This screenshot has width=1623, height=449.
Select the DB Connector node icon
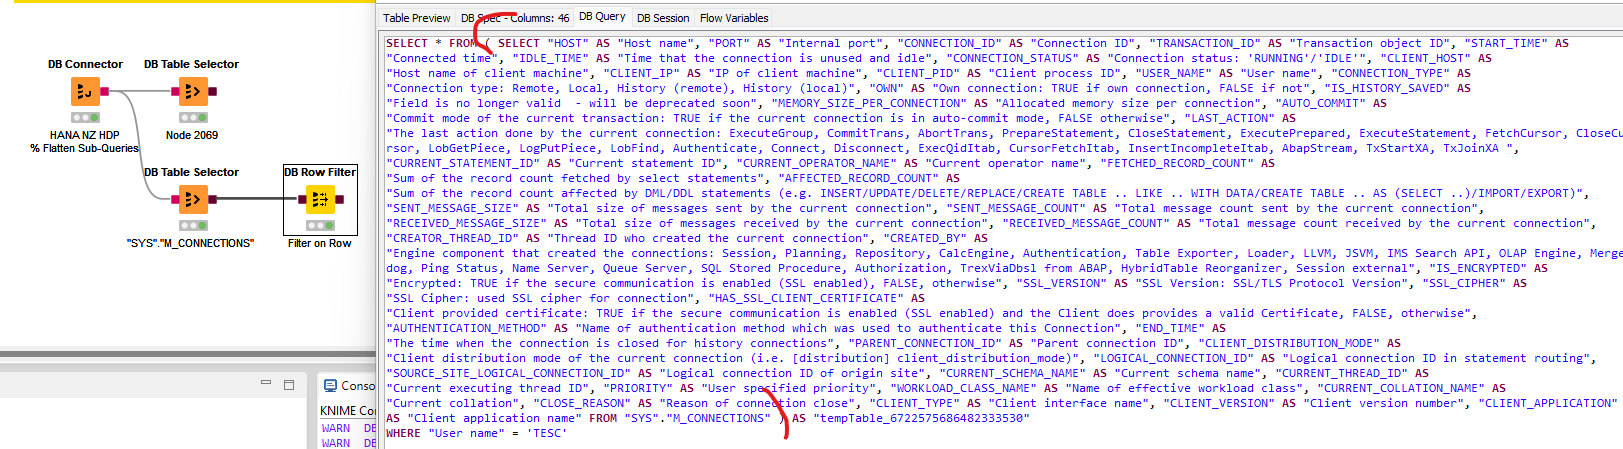(85, 92)
